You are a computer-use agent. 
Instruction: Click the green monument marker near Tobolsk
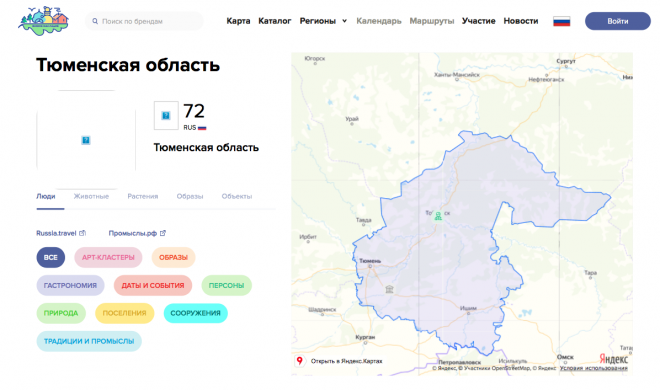coord(438,216)
